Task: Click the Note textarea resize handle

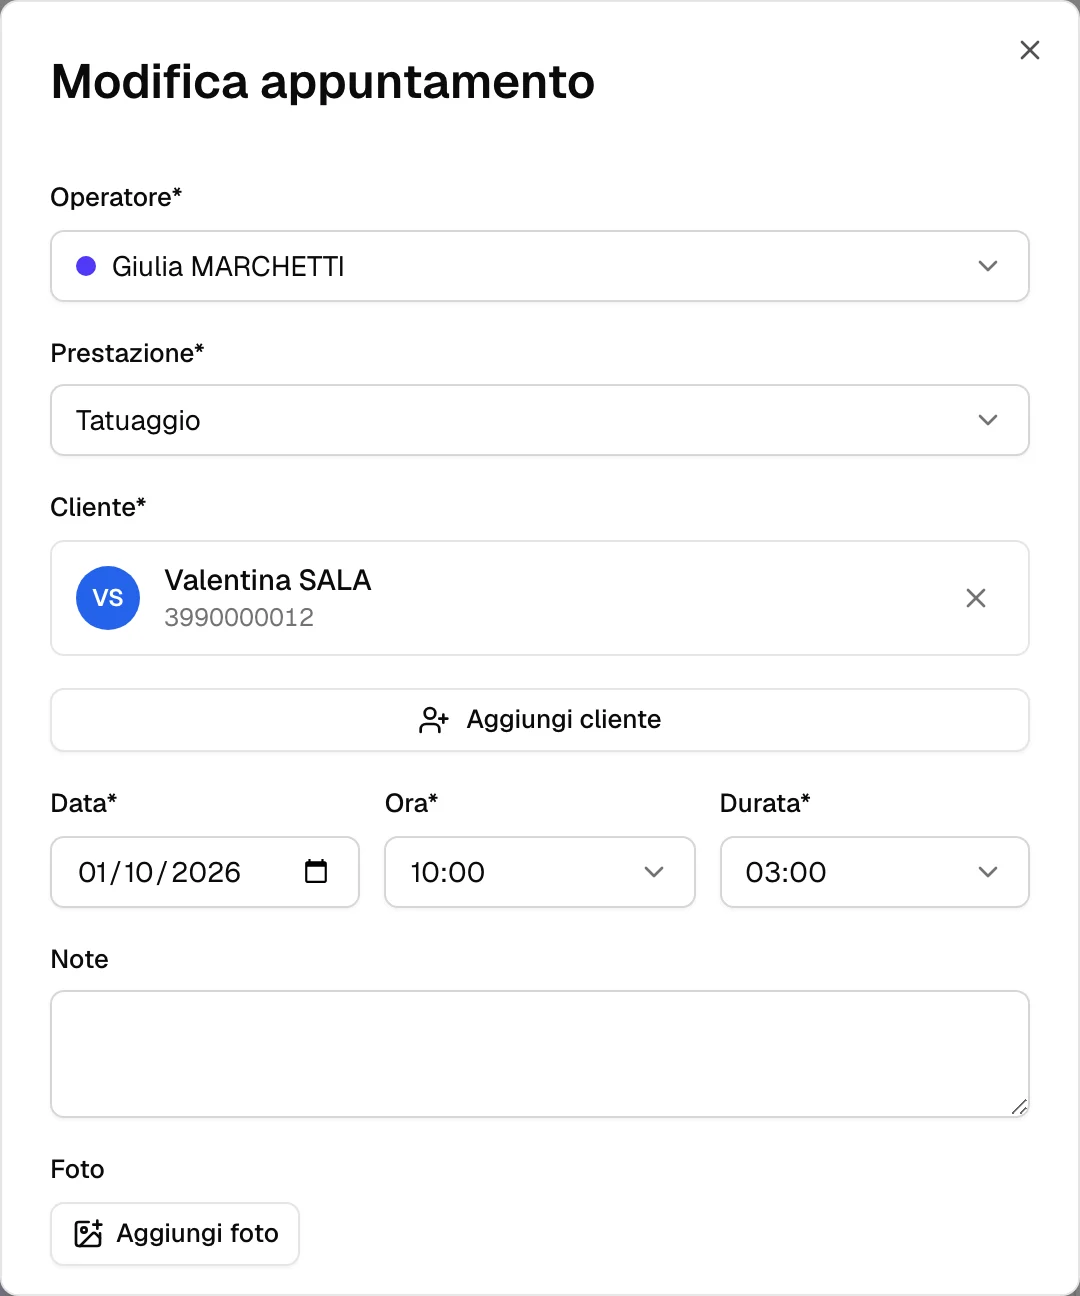Action: pyautogui.click(x=1019, y=1106)
